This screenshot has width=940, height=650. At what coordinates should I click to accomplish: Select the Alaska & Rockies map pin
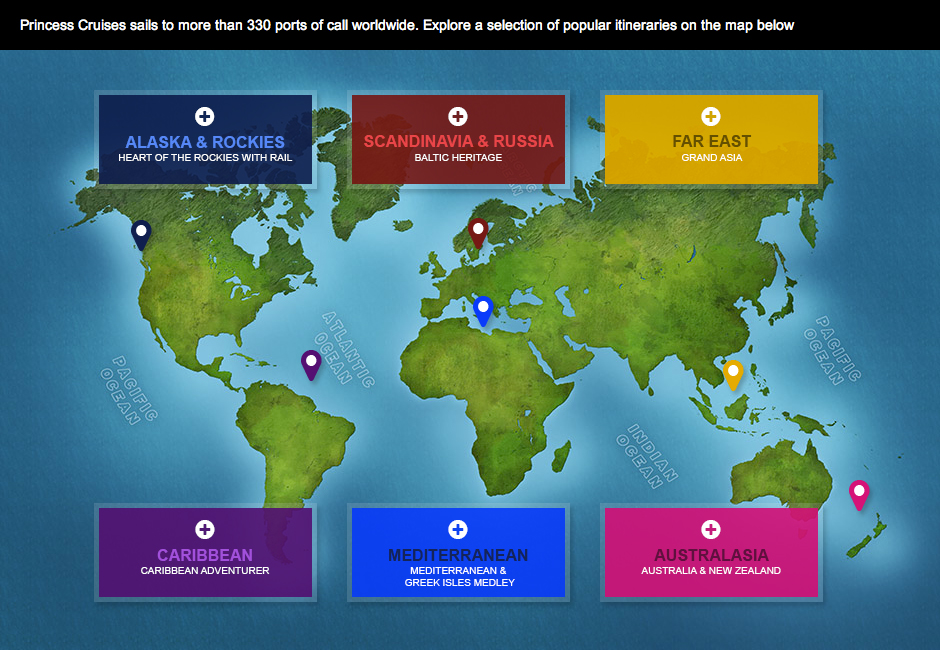tap(140, 232)
